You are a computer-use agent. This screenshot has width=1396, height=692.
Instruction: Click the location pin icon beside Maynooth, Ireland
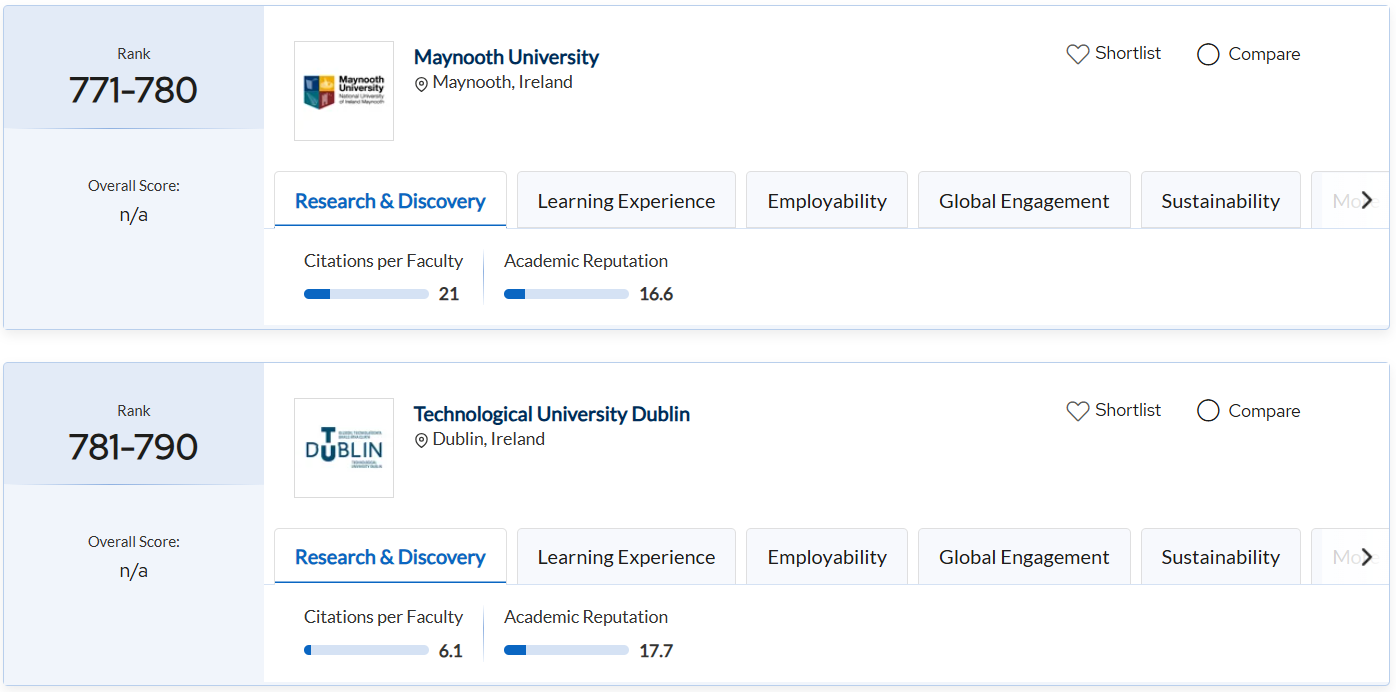tap(421, 84)
